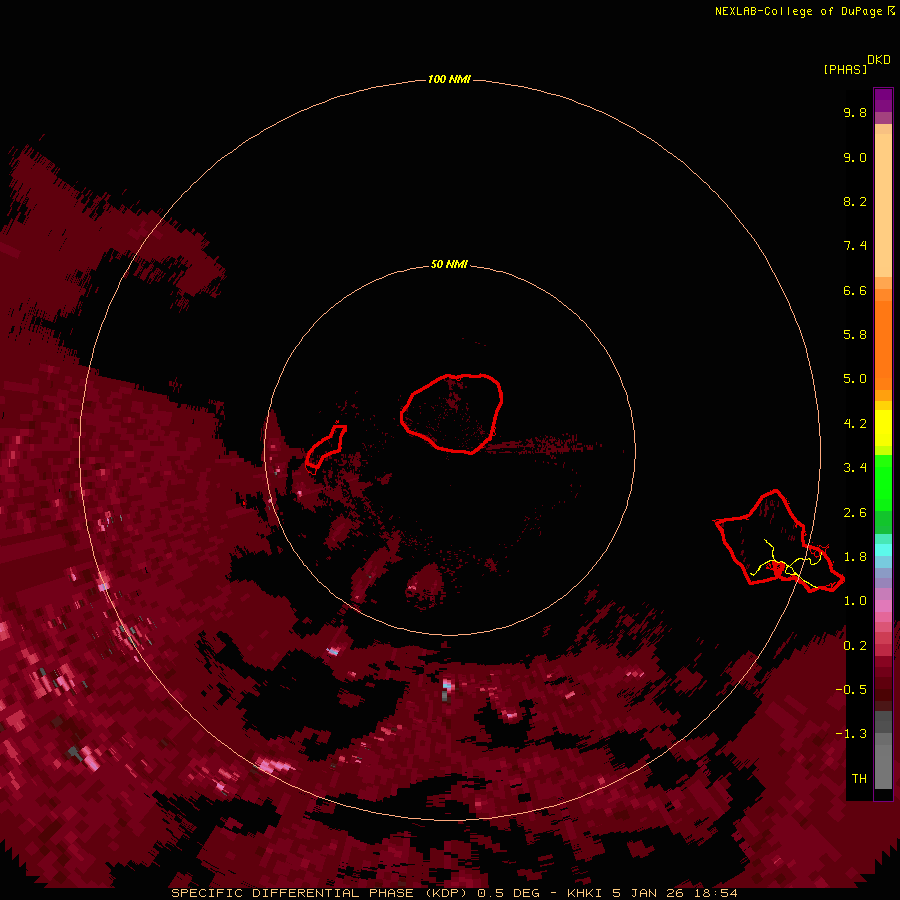
Task: Pick the pale peach segment of the color scale
Action: coord(883,204)
